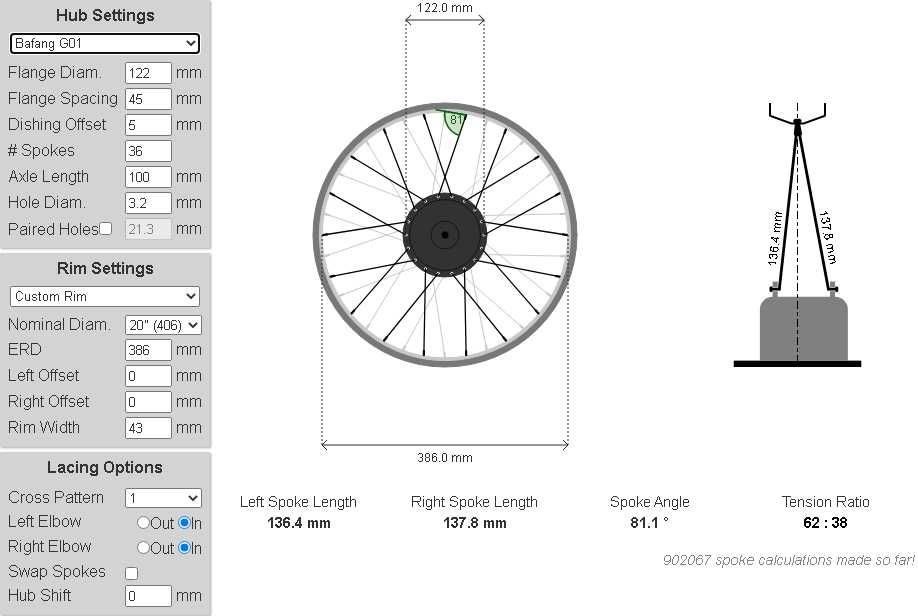The width and height of the screenshot is (918, 616).
Task: Click the Rim Settings heading
Action: (105, 268)
